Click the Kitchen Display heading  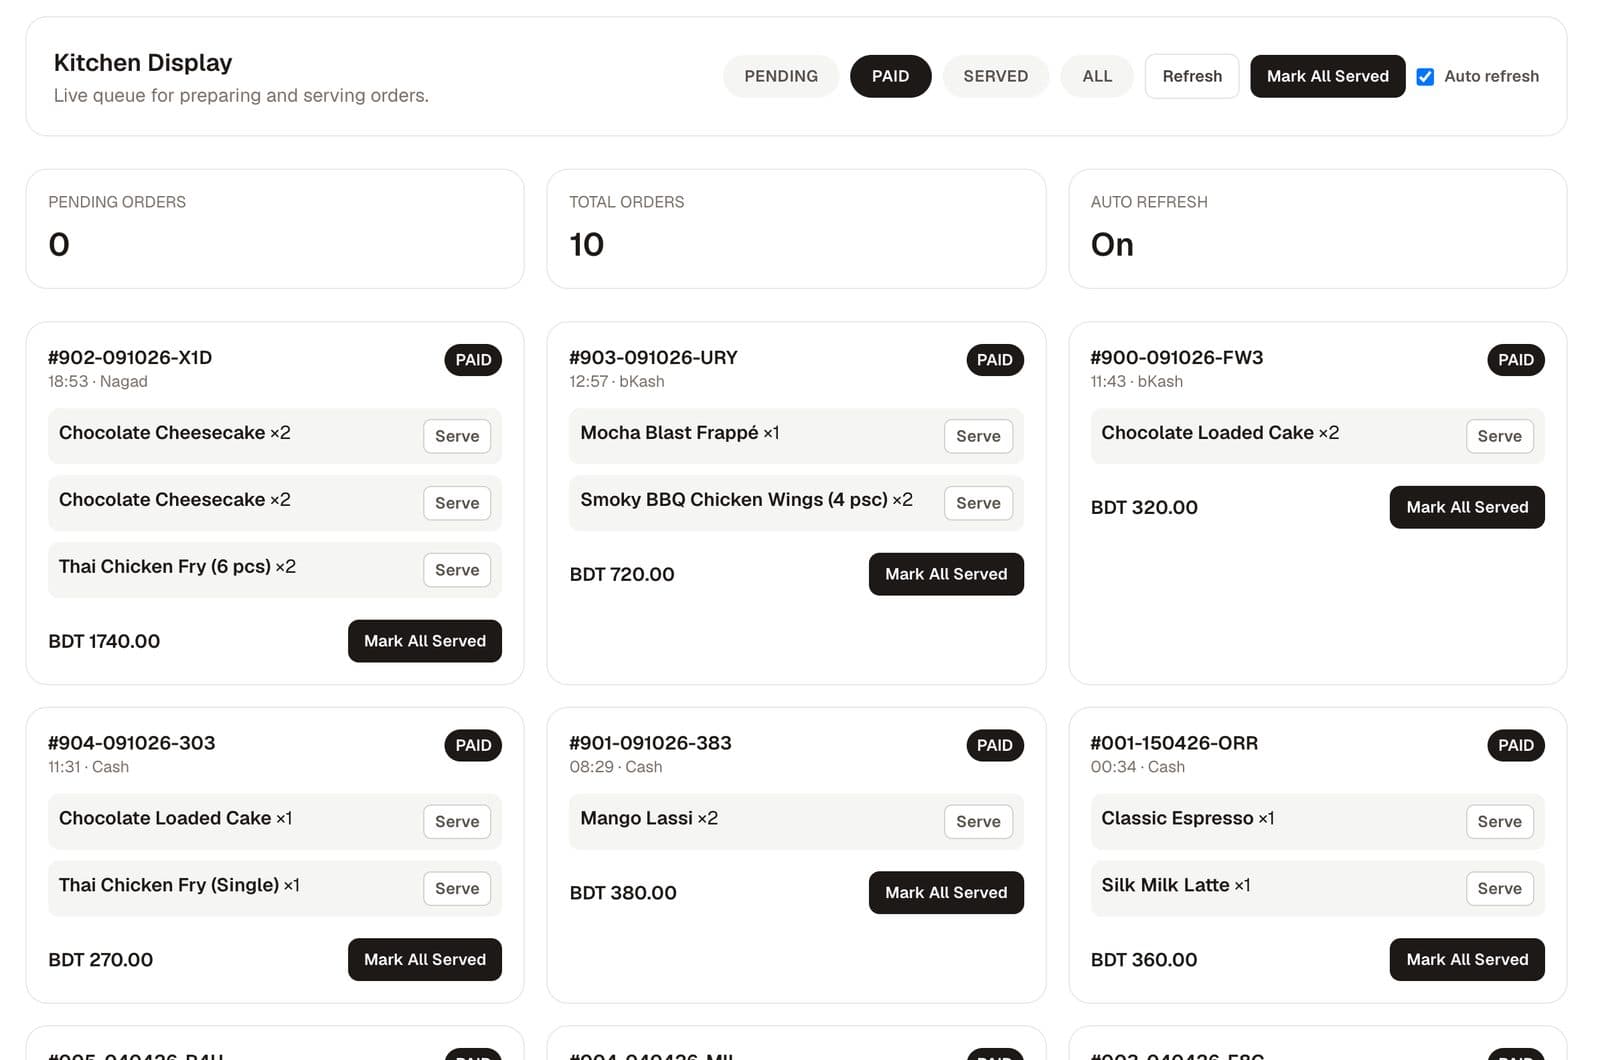tap(143, 63)
